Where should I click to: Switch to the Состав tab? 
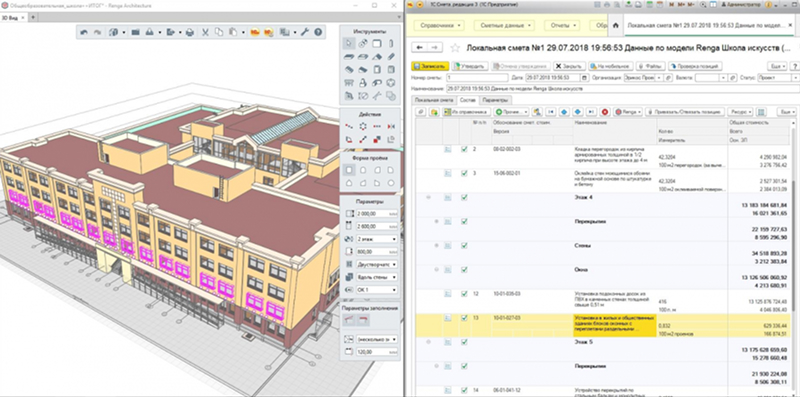[x=468, y=100]
